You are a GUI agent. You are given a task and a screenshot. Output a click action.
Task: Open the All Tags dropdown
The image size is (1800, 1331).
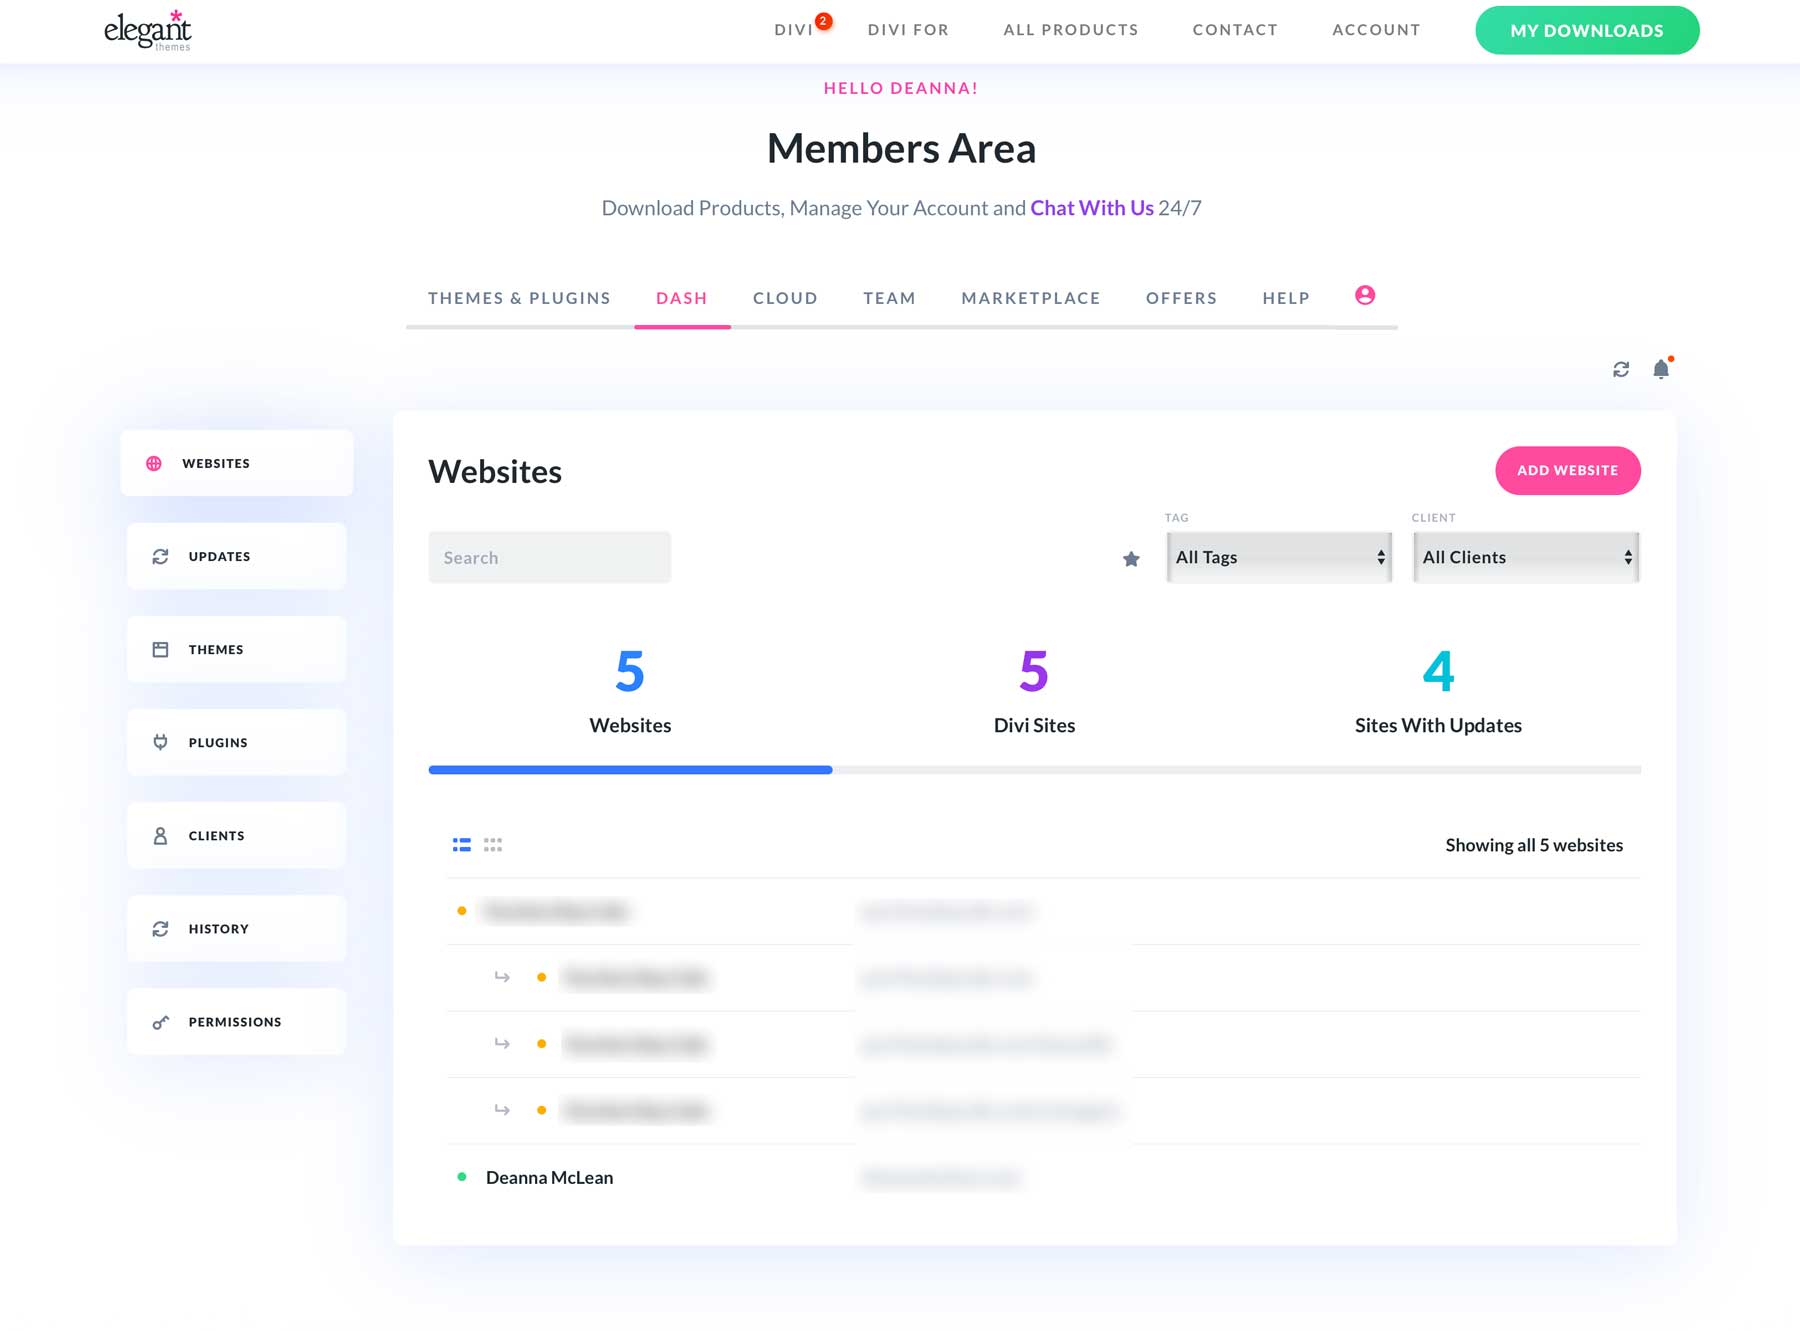(1279, 557)
